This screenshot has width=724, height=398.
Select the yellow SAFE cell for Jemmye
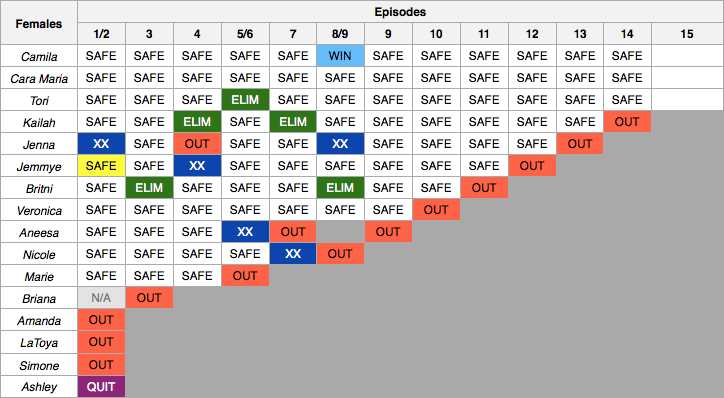101,166
